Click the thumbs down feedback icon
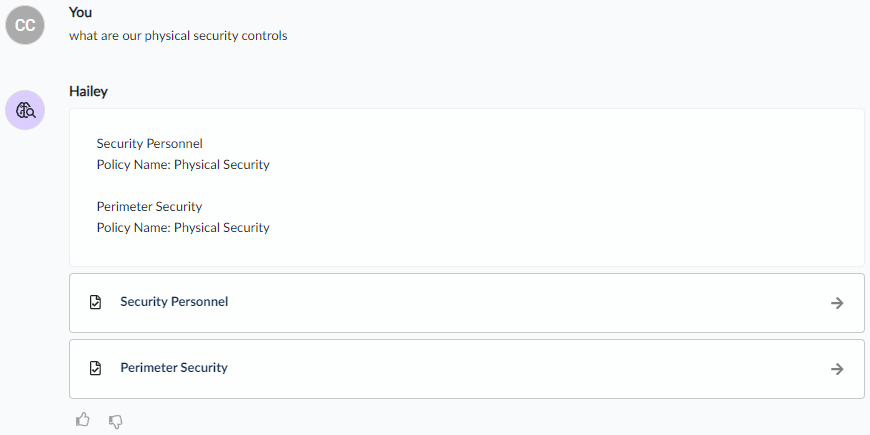This screenshot has height=435, width=870. 115,422
